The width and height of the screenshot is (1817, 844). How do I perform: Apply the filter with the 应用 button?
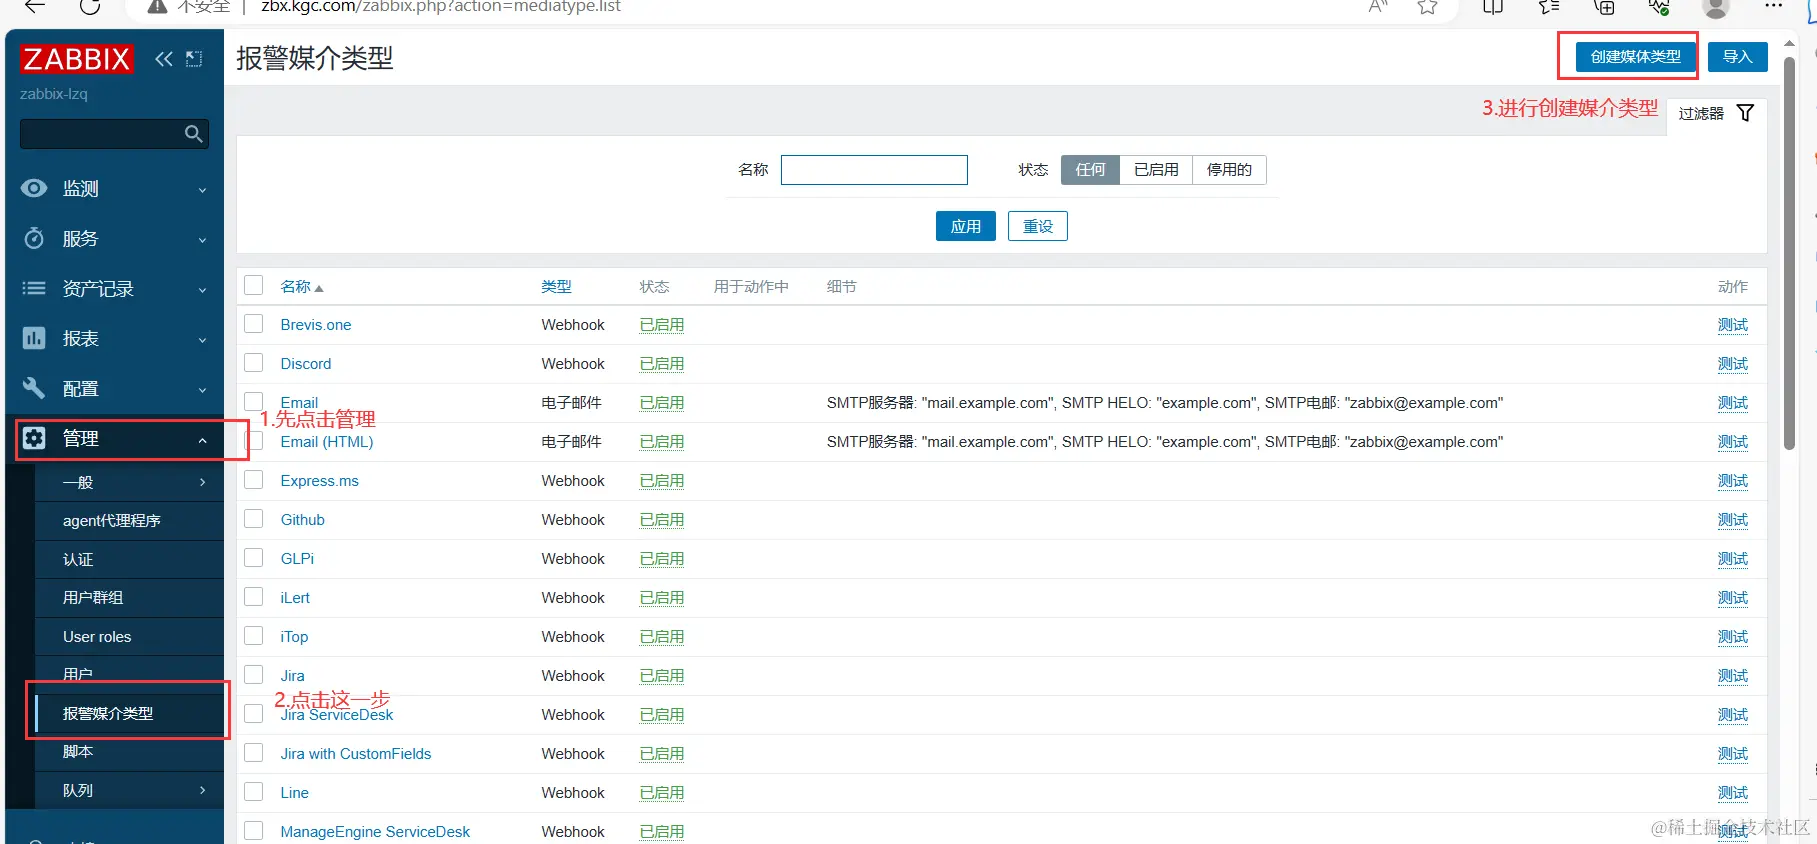coord(966,226)
